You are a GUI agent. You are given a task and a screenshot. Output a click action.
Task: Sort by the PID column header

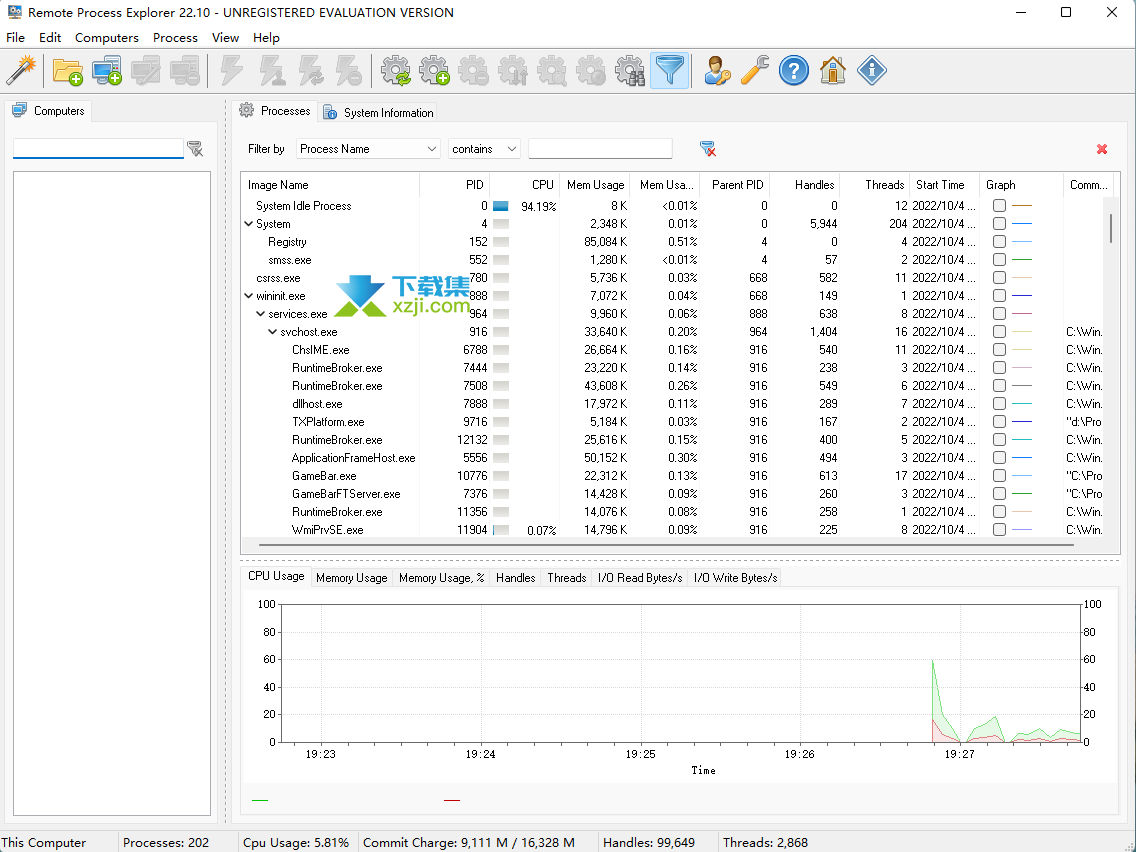click(x=454, y=185)
